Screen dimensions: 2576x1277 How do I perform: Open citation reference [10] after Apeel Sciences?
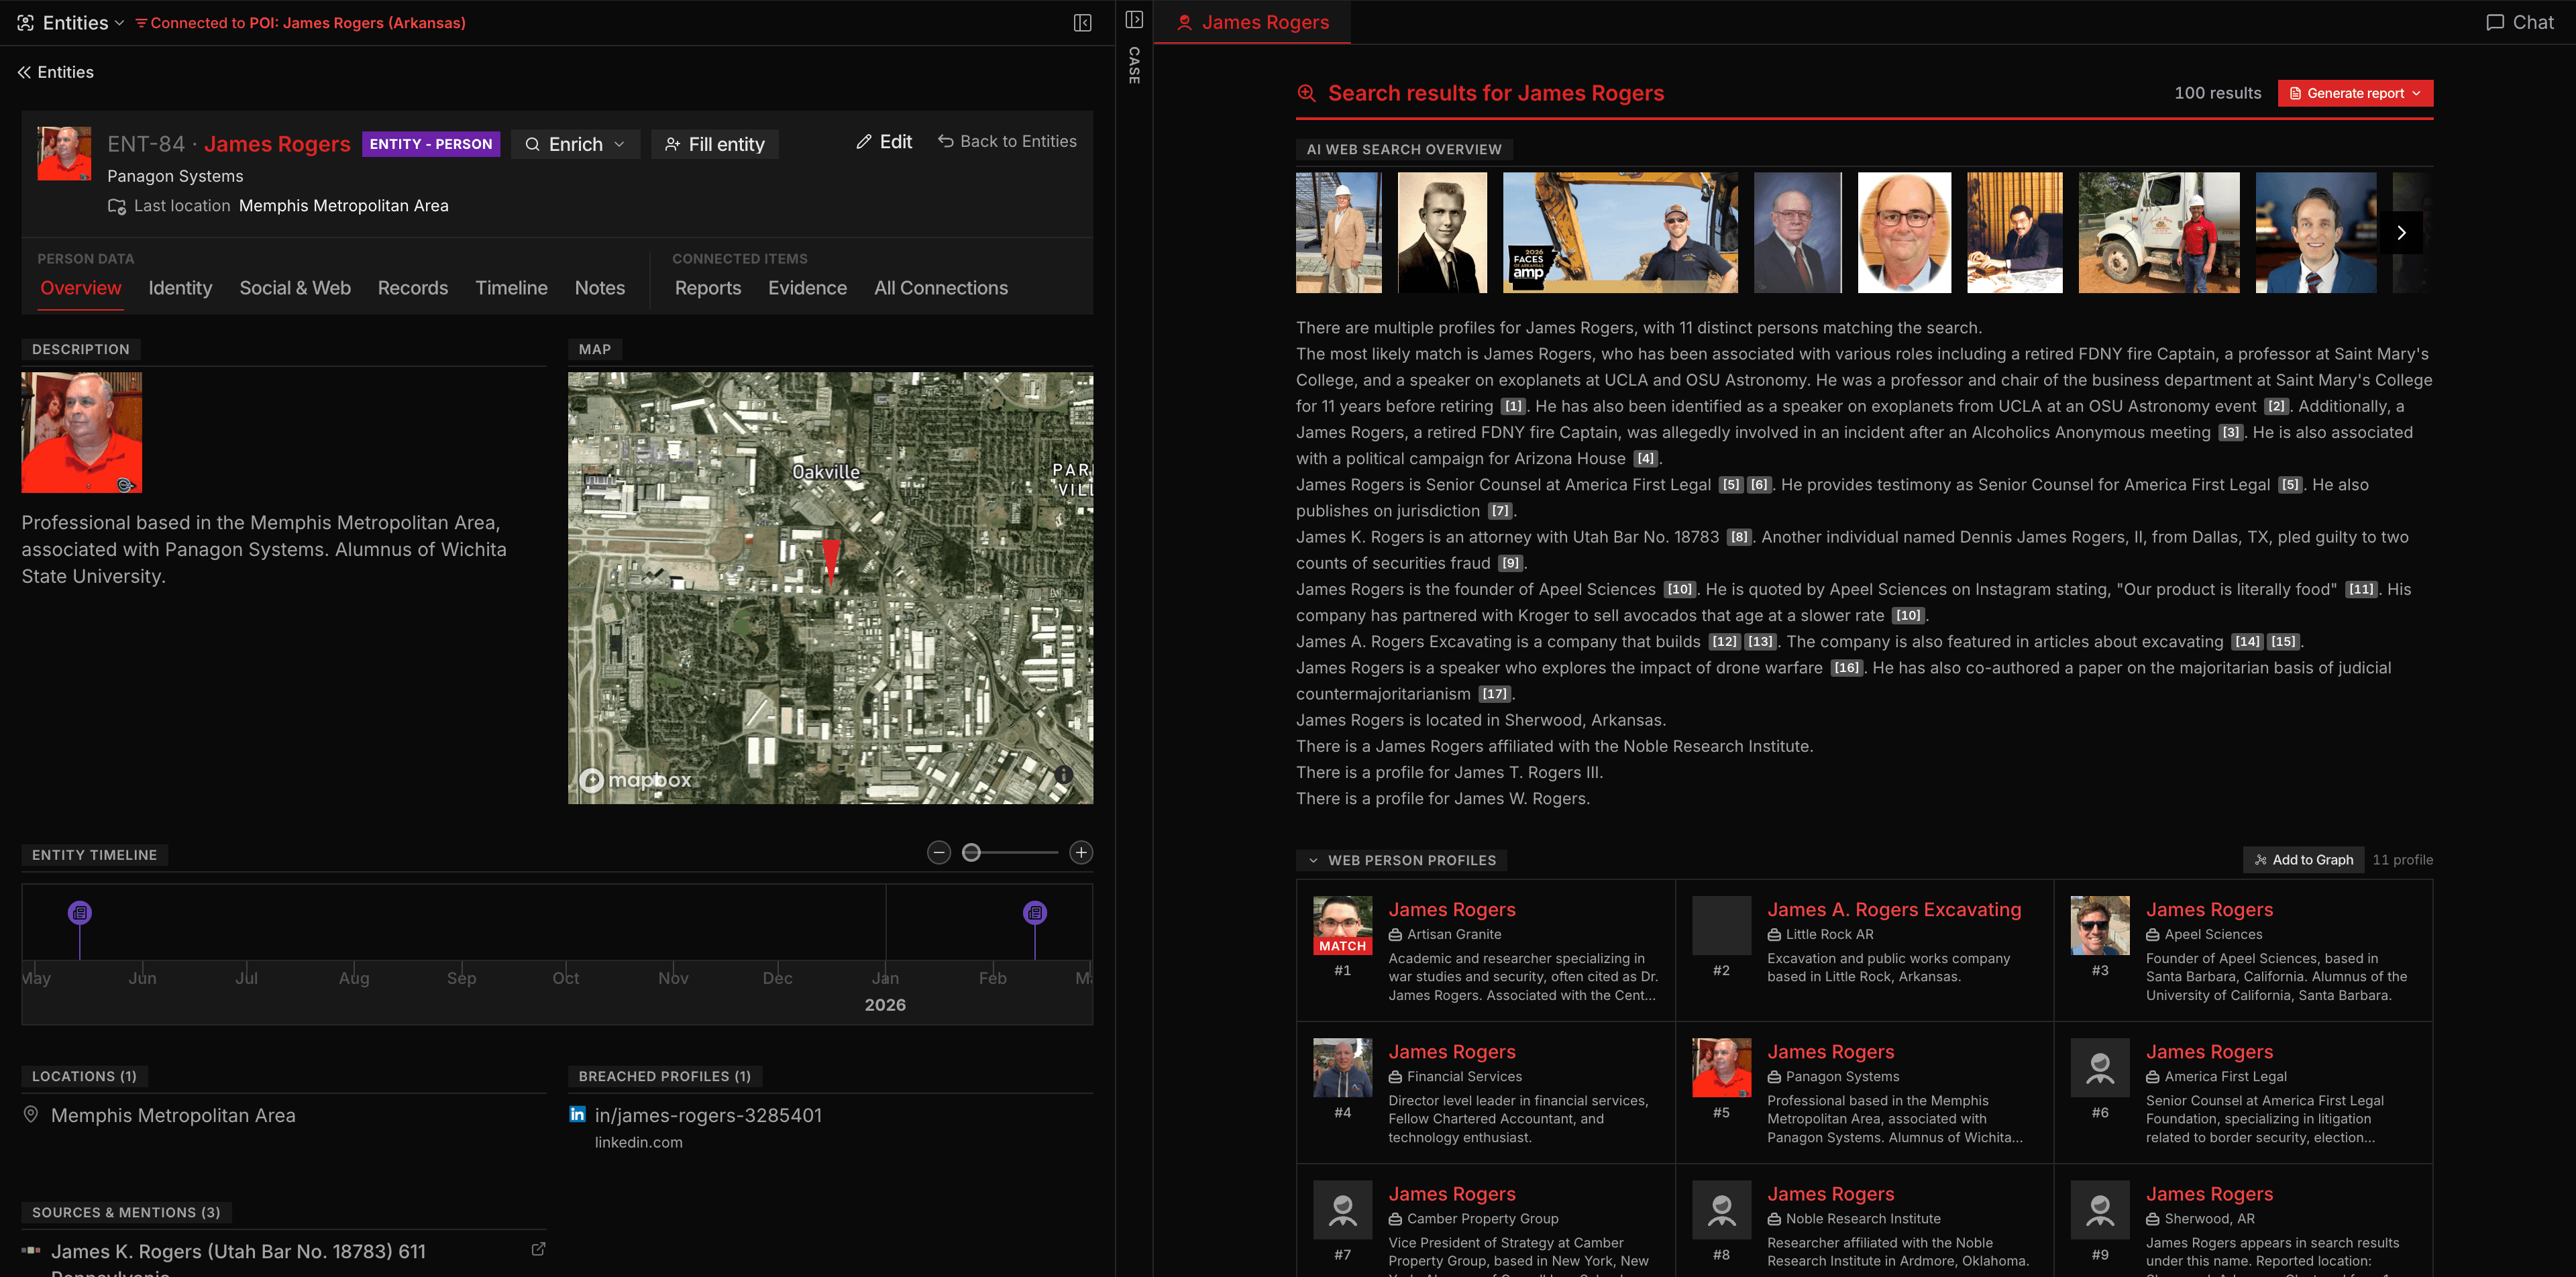[x=1680, y=589]
